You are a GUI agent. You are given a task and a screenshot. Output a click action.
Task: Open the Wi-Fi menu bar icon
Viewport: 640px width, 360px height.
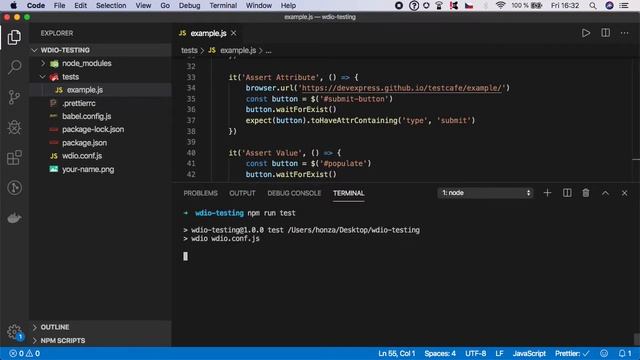(500, 5)
